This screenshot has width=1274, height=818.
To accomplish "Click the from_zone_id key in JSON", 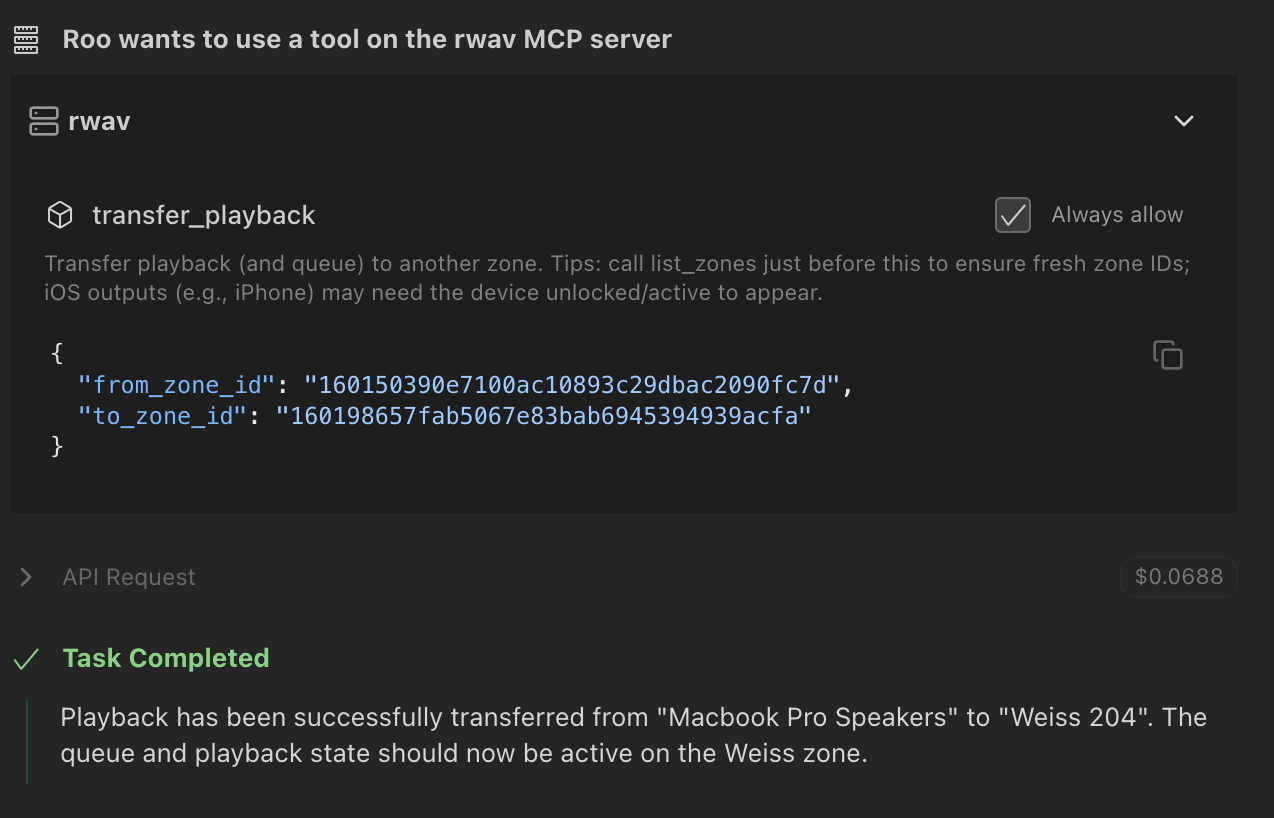I will coord(176,384).
